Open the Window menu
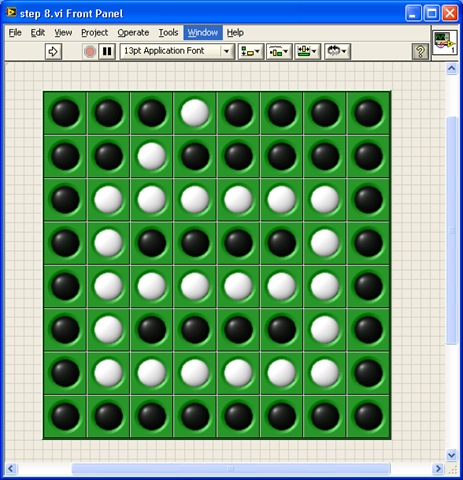 (x=203, y=33)
